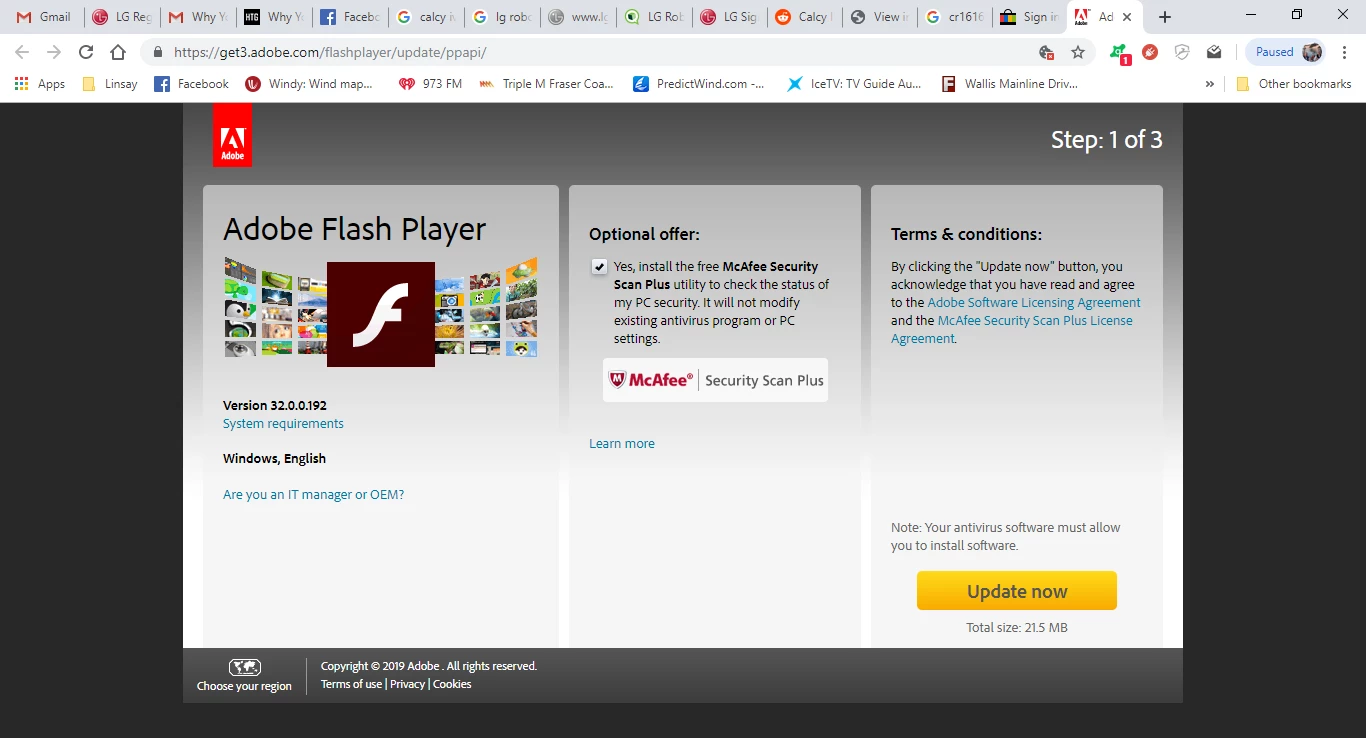This screenshot has height=738, width=1366.
Task: Switch to the HTG 'Why Y' tab
Action: 272,17
